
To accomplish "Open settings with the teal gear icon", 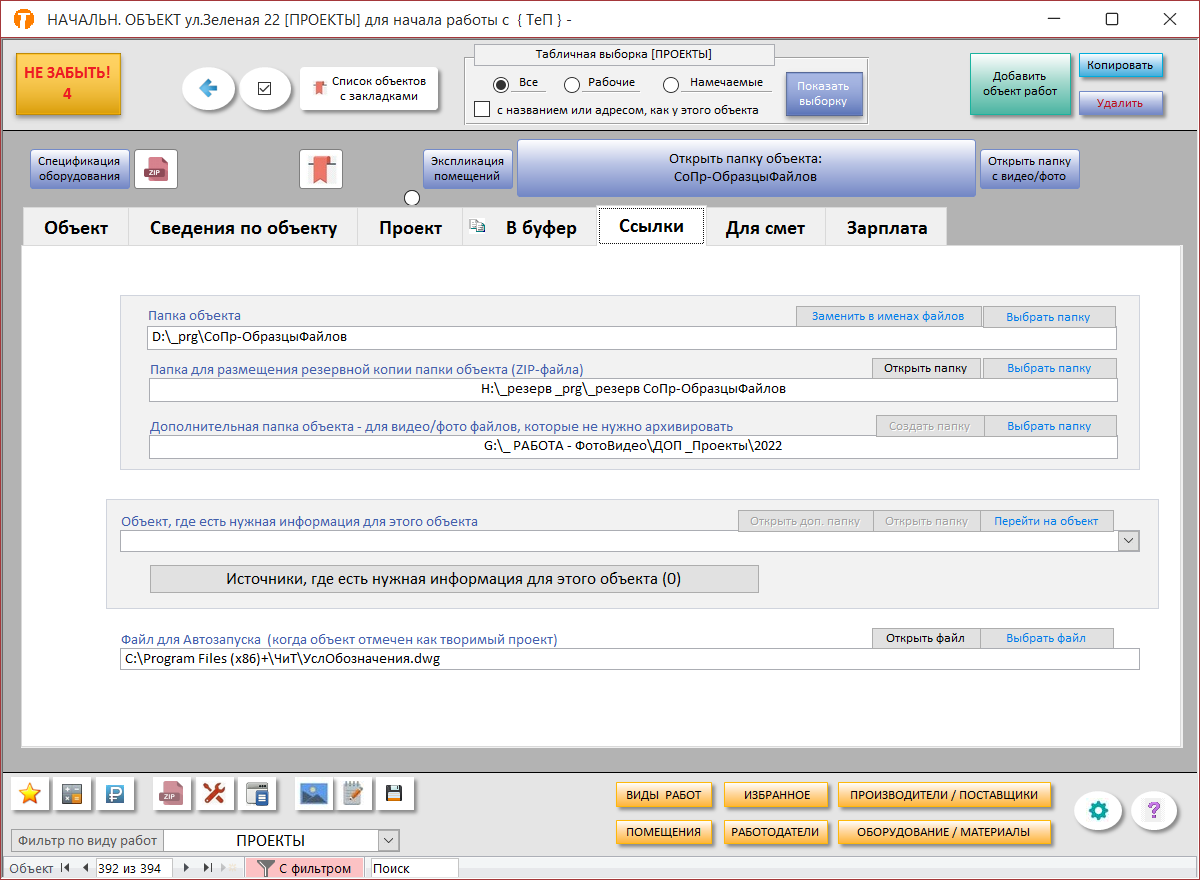I will [x=1098, y=811].
